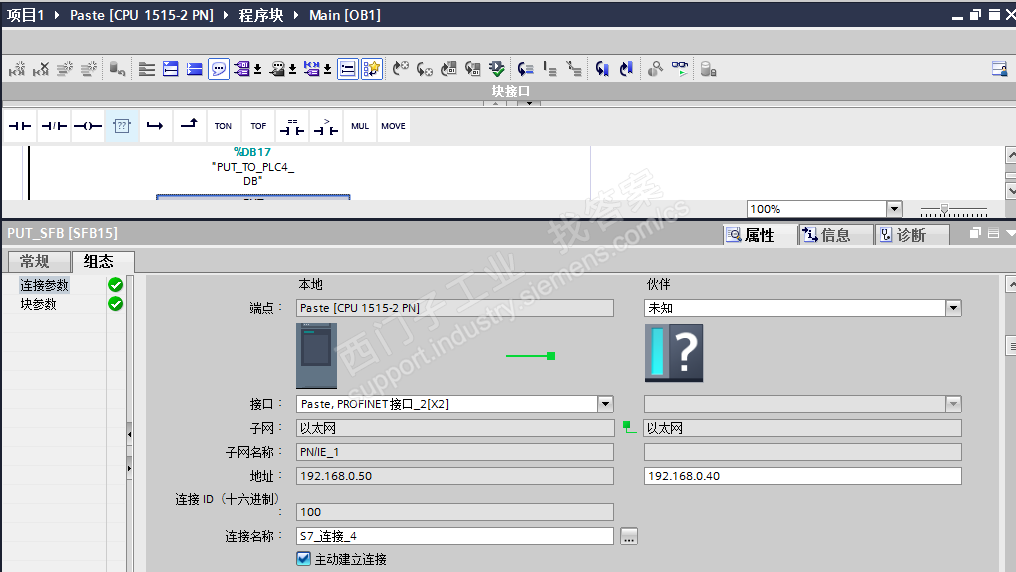Adjust the editor zoom slider handle
Viewport: 1016px width, 572px height.
point(944,209)
